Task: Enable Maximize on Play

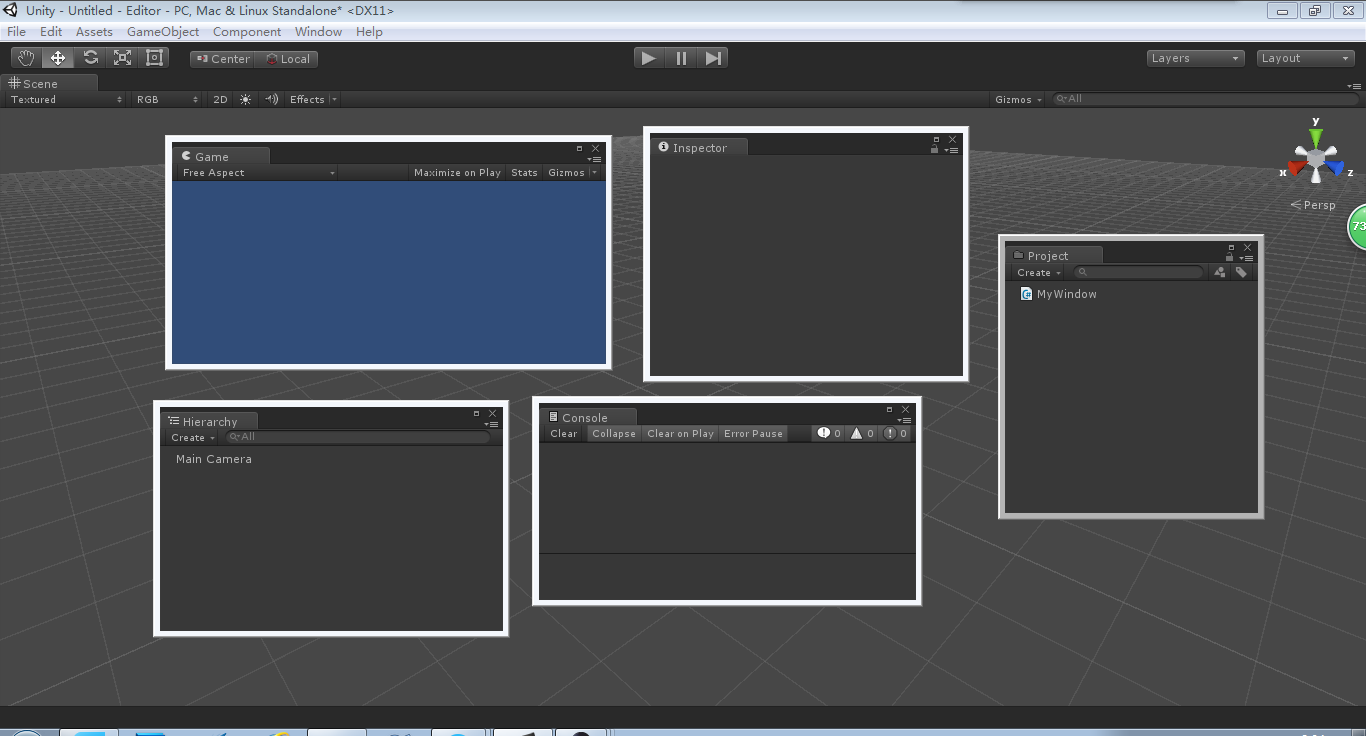Action: pyautogui.click(x=457, y=172)
